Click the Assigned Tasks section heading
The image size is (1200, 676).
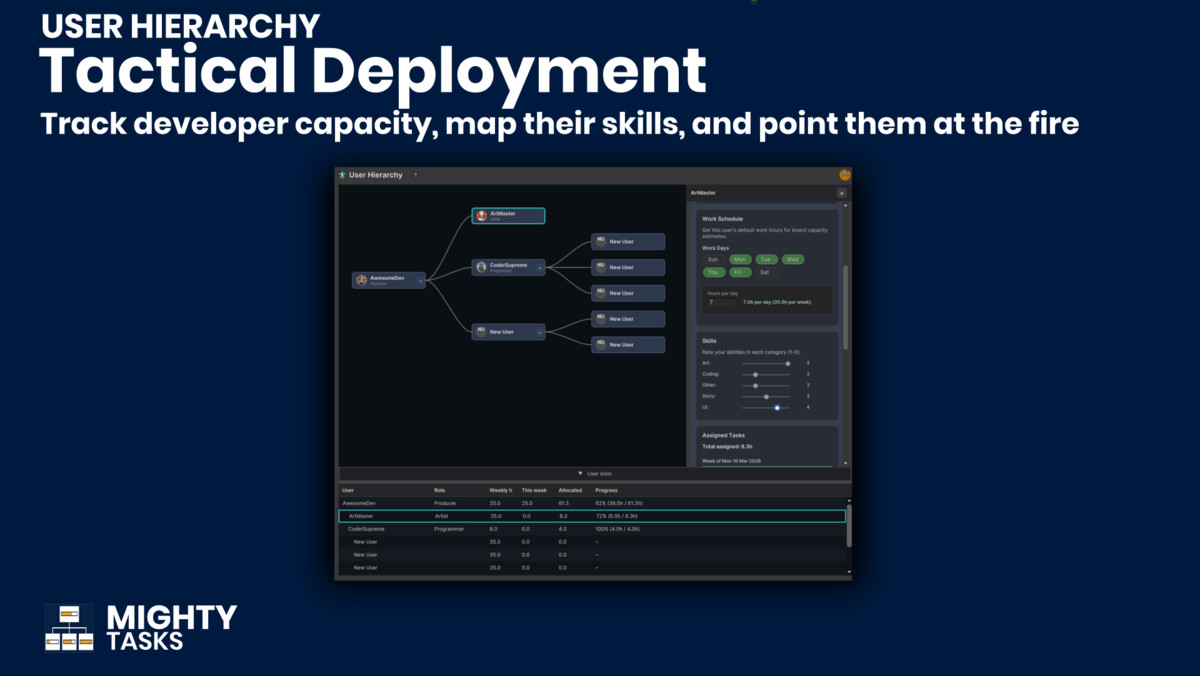pyautogui.click(x=723, y=435)
